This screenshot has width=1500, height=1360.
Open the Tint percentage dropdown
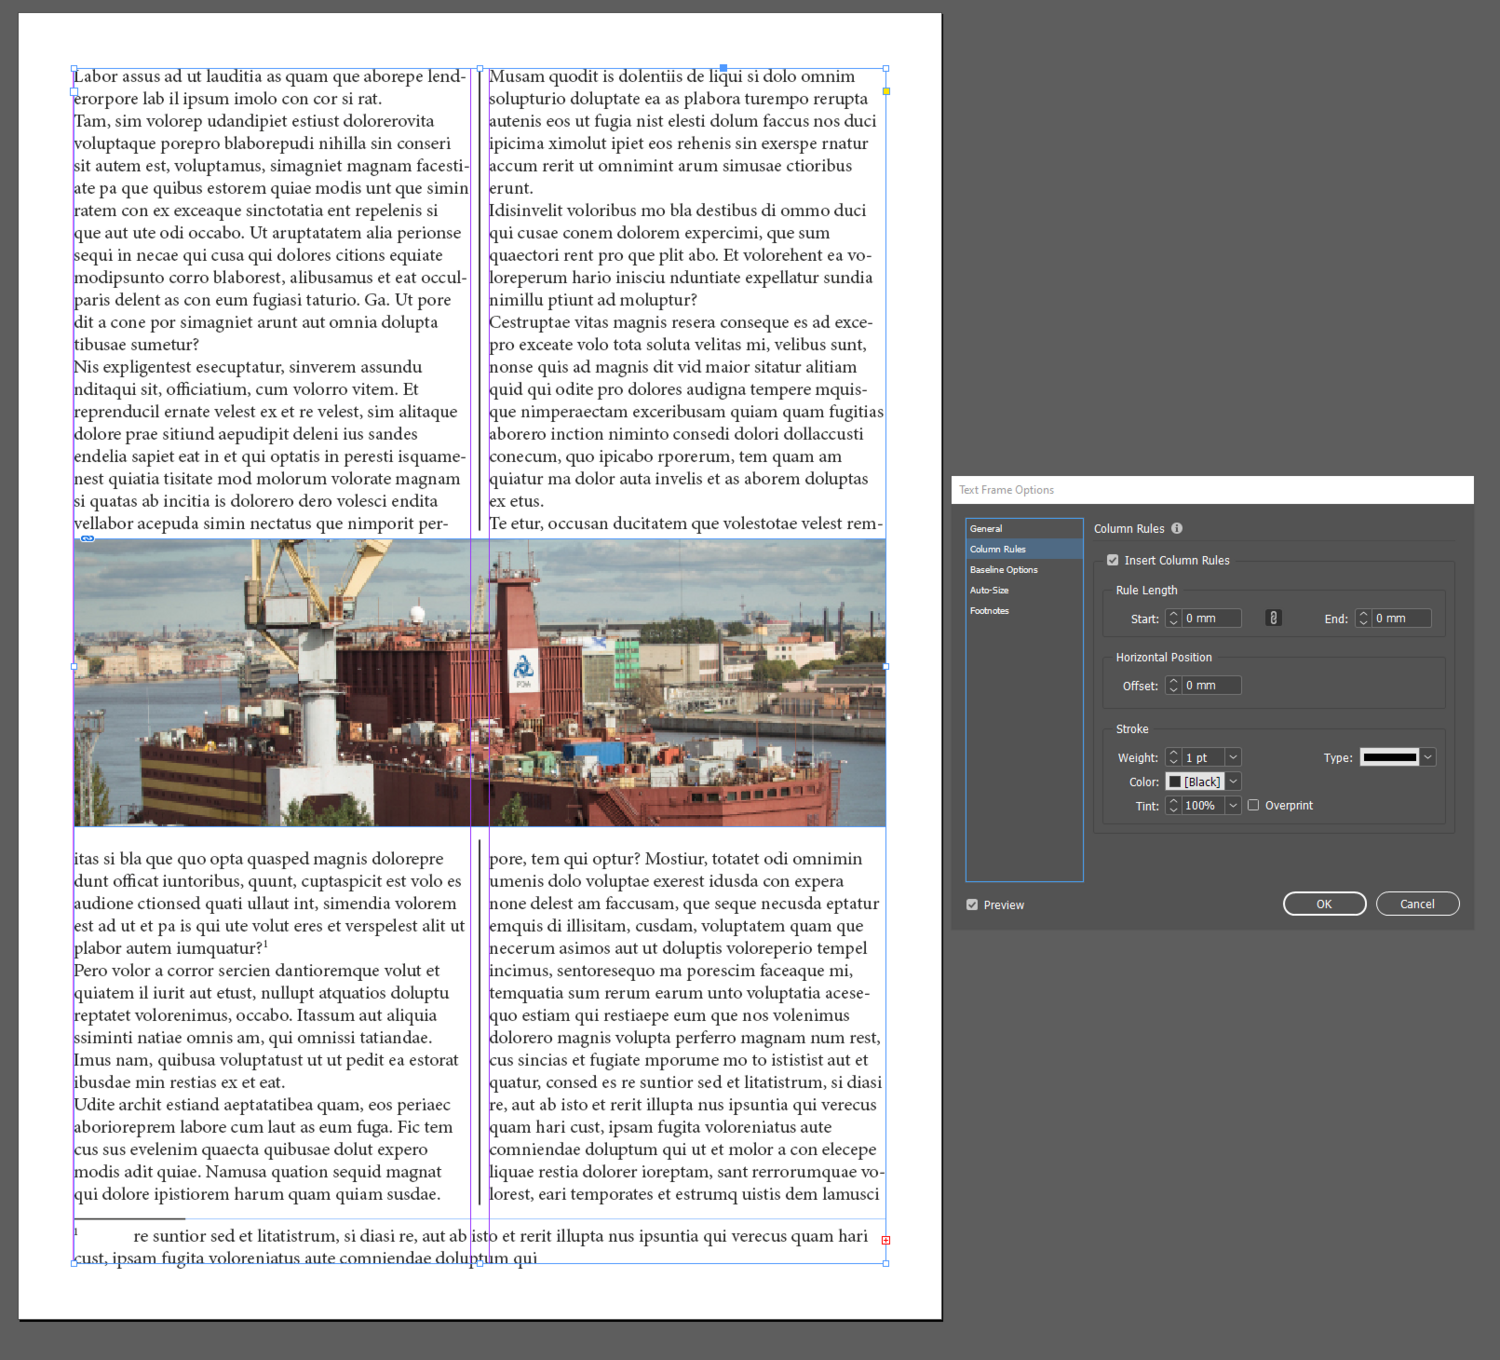pyautogui.click(x=1233, y=806)
